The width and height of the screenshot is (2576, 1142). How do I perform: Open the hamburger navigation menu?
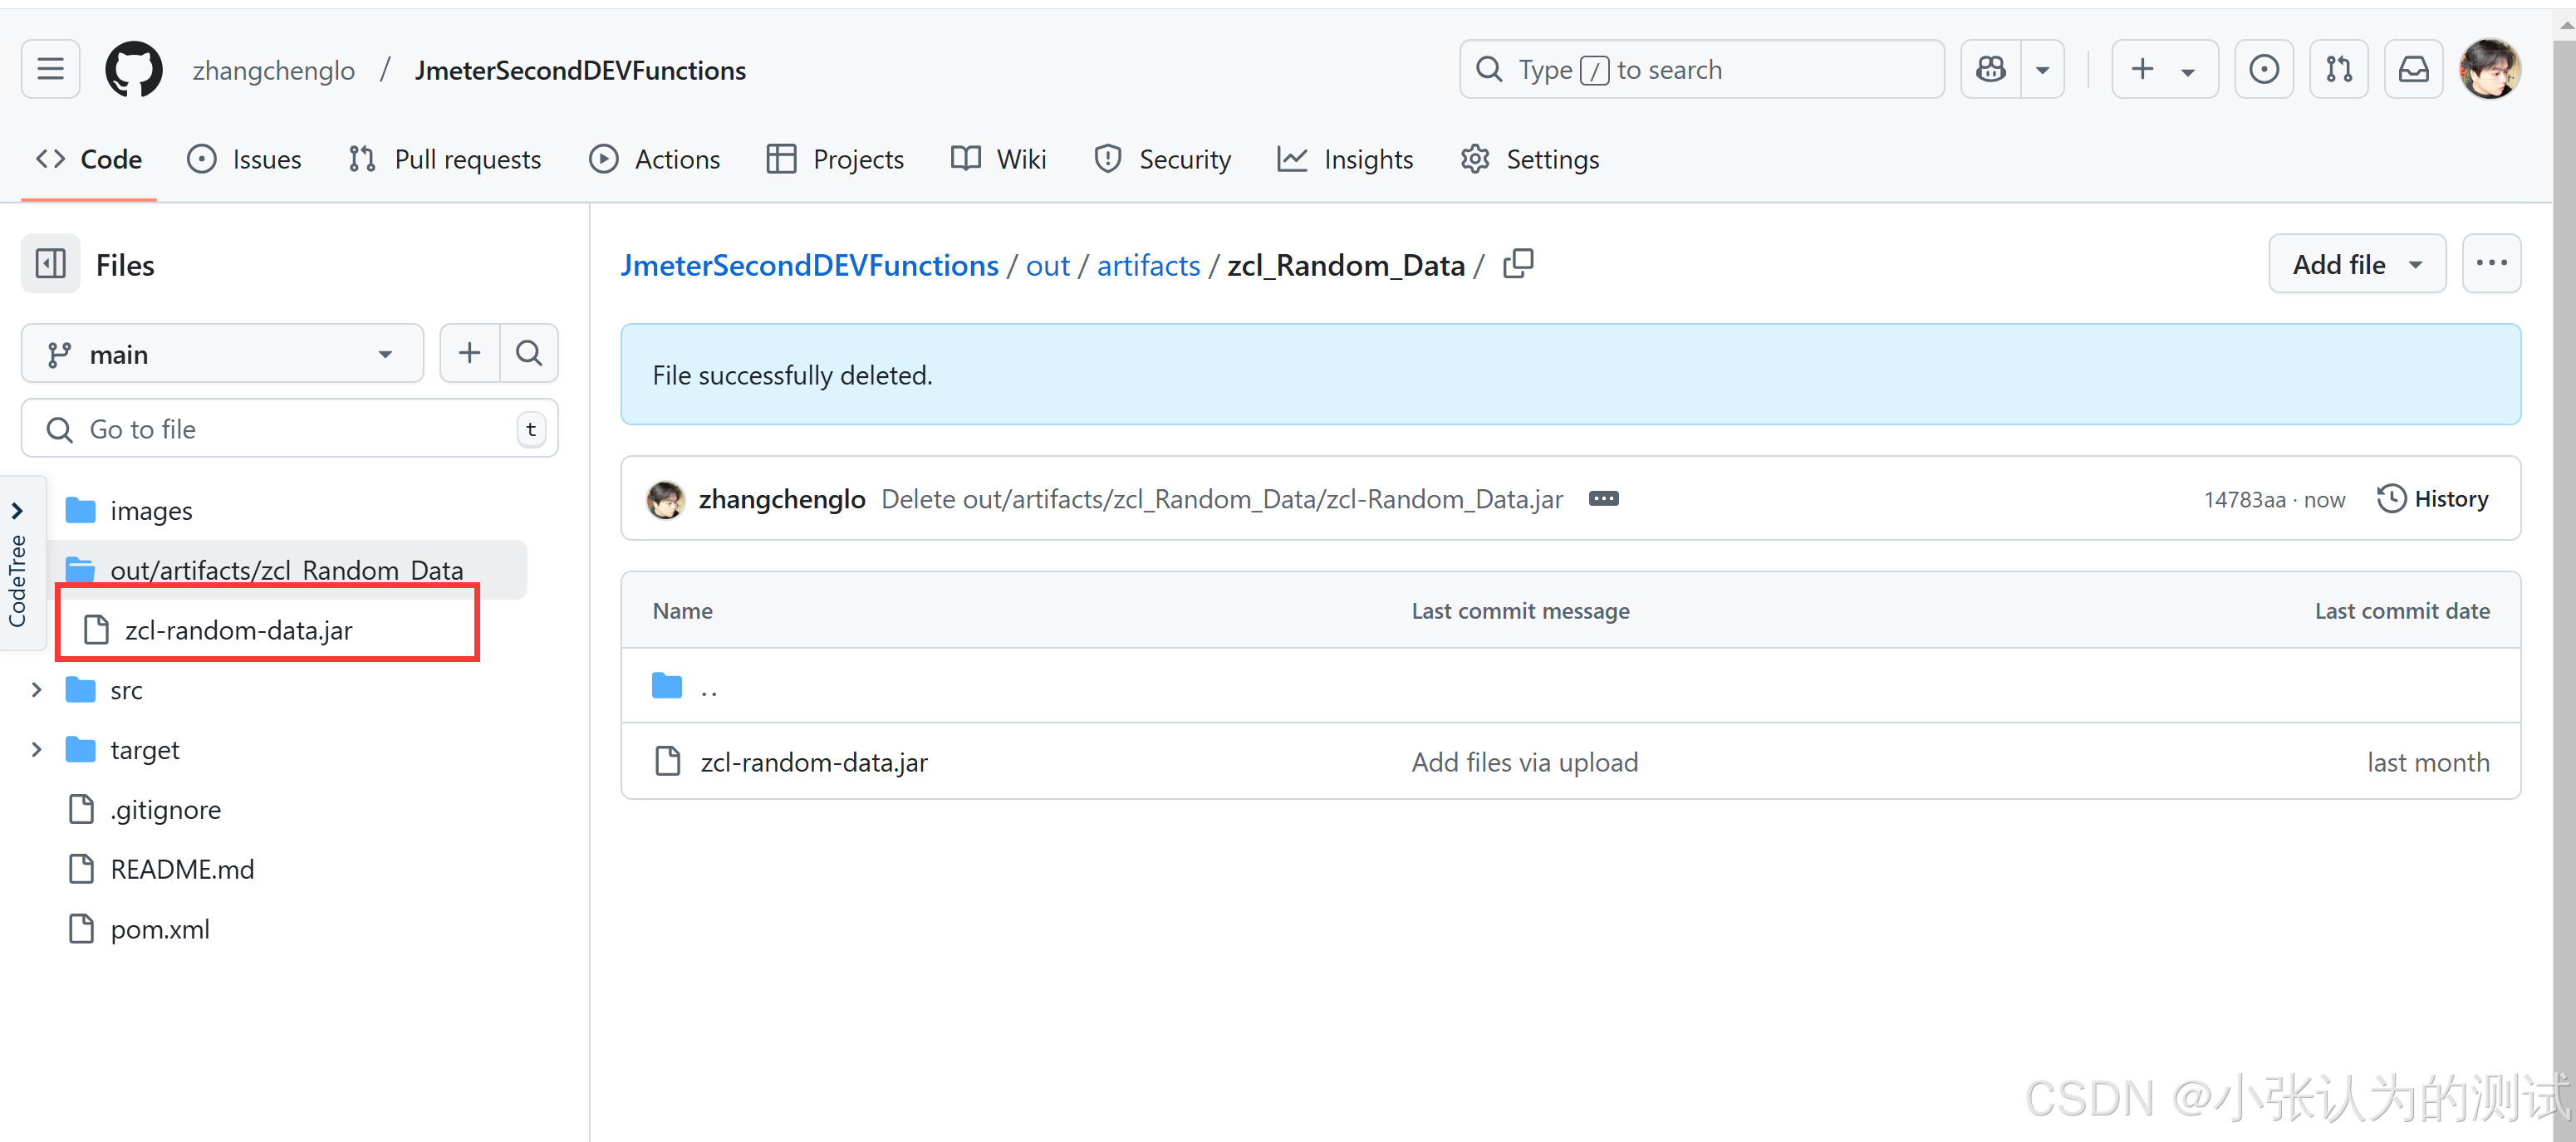coord(50,69)
